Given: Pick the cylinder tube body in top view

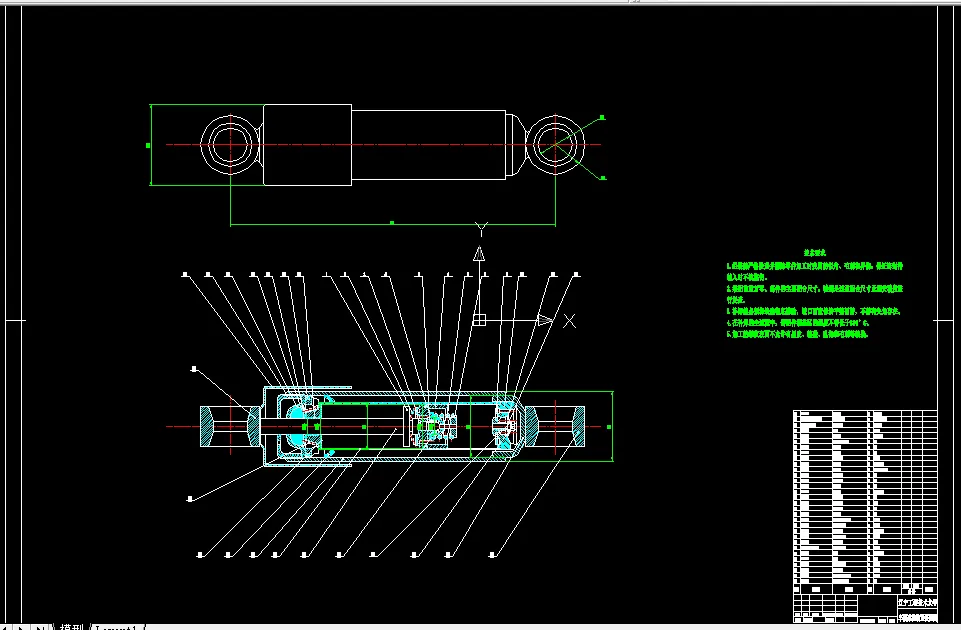Looking at the screenshot, I should tap(428, 145).
